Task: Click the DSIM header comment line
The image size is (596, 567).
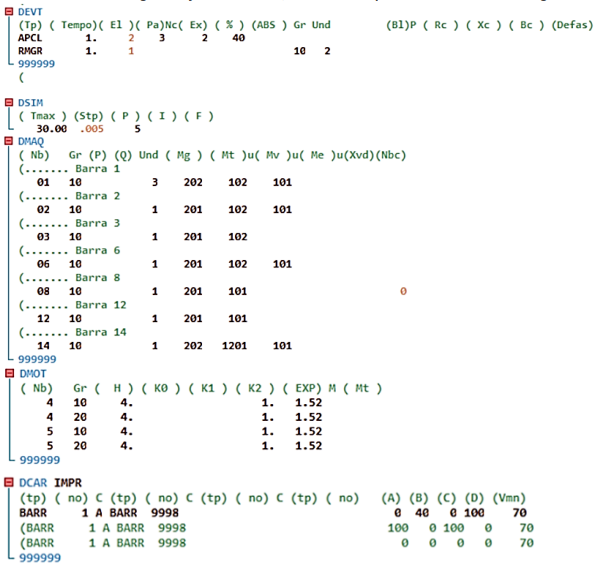Action: click(116, 116)
